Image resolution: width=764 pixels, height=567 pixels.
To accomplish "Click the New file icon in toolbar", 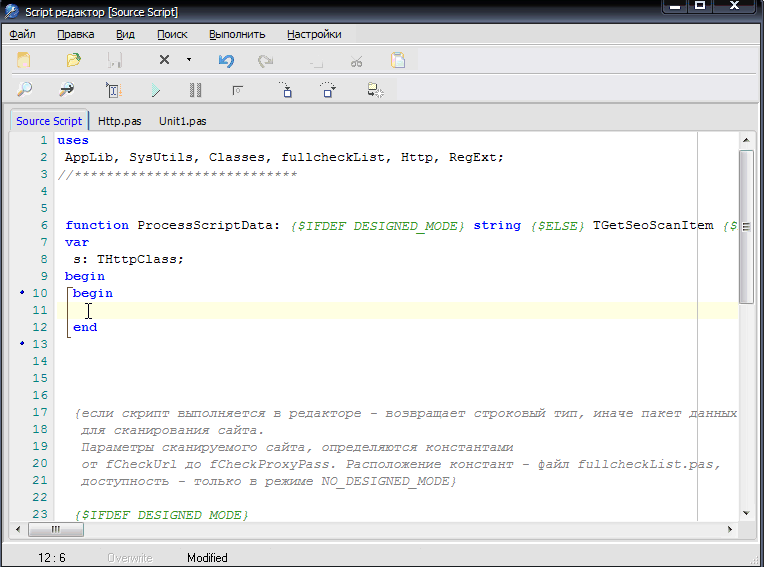I will pos(24,61).
